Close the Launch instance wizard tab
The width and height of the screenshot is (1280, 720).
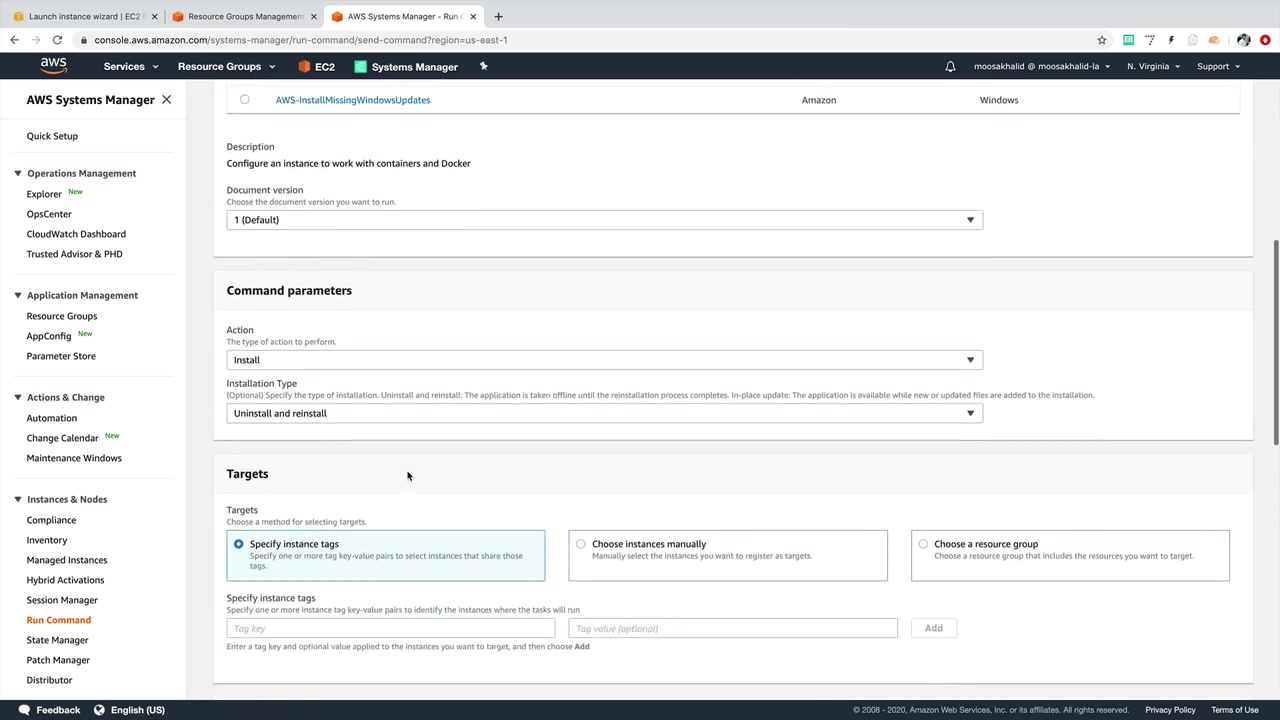[154, 16]
